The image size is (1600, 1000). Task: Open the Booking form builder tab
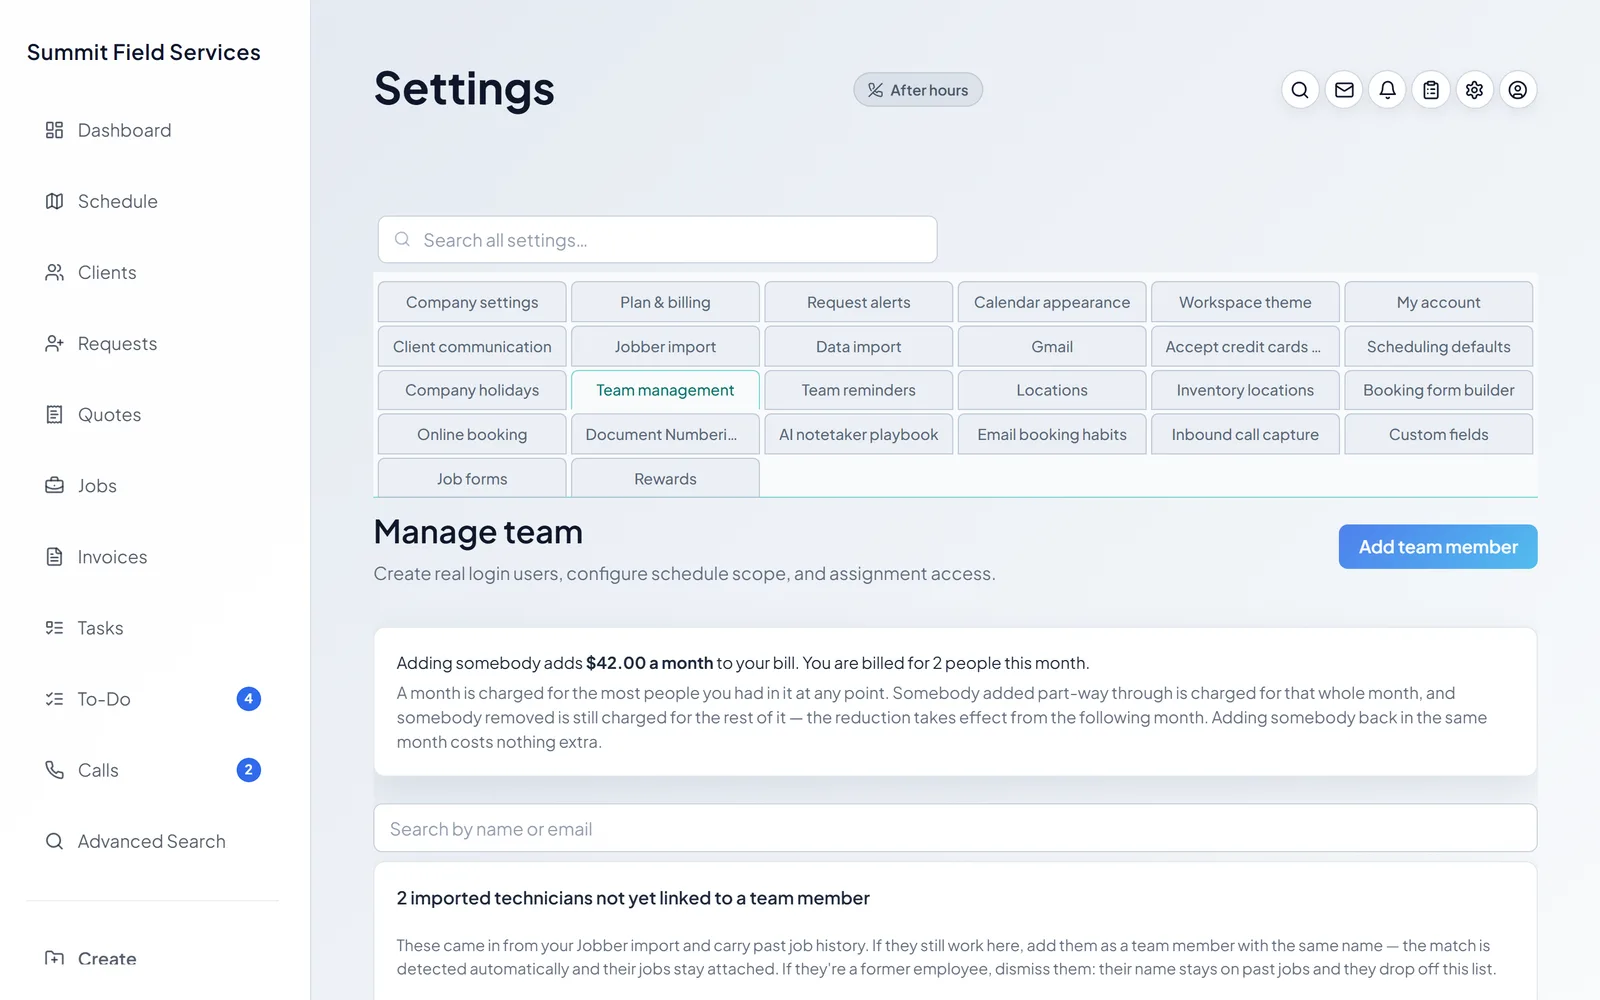click(x=1439, y=390)
